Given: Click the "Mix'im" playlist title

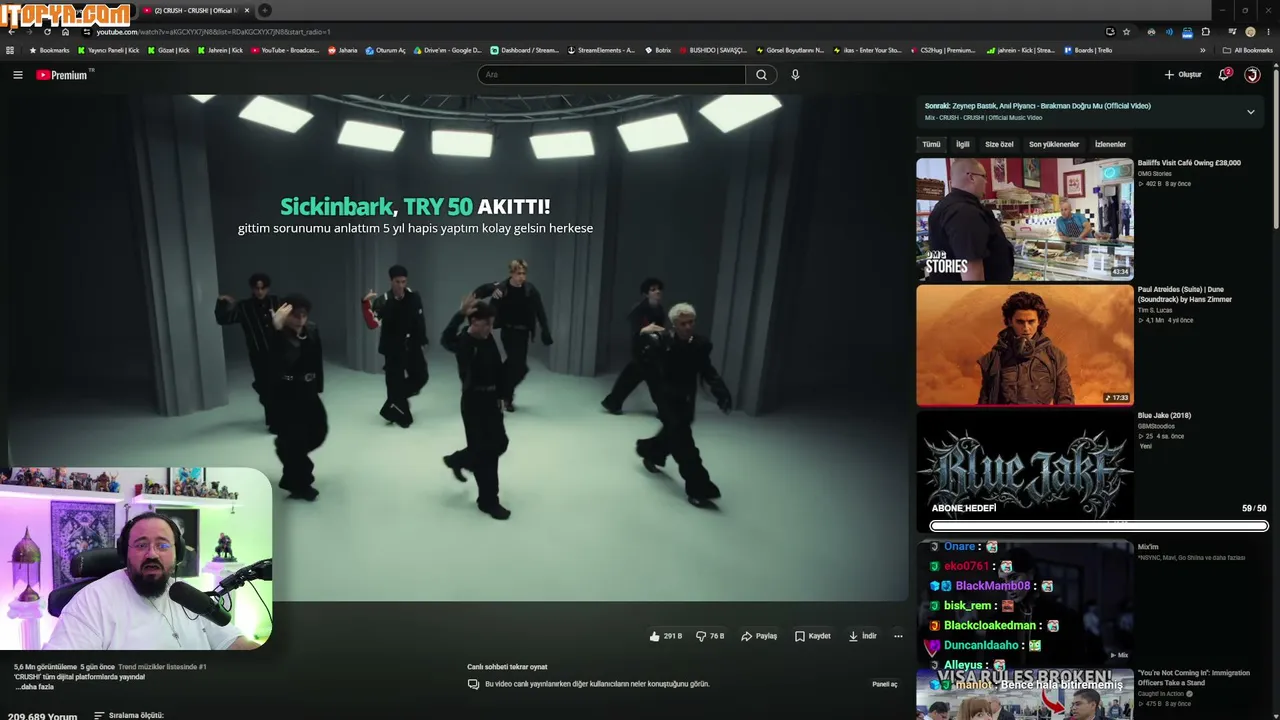Looking at the screenshot, I should pos(1148,547).
